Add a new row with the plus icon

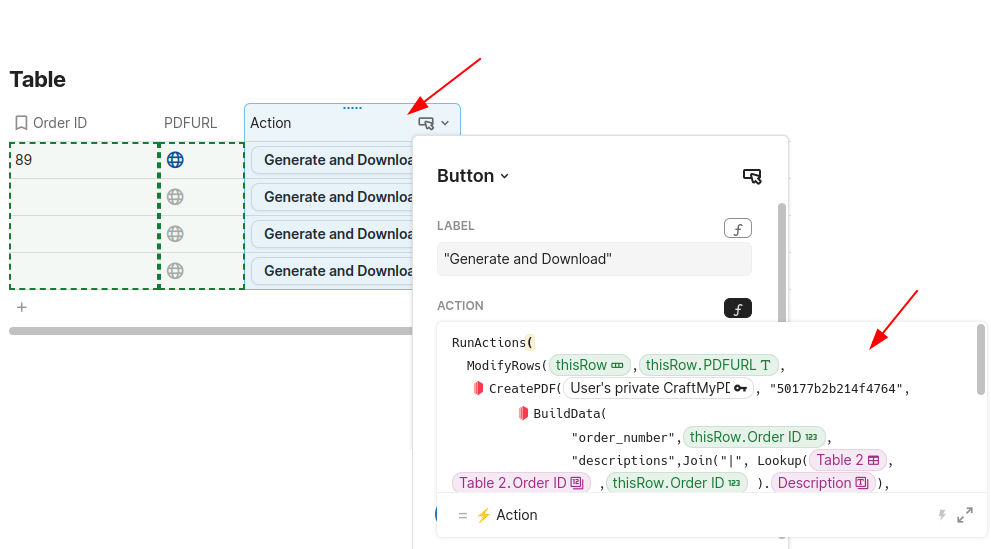22,307
